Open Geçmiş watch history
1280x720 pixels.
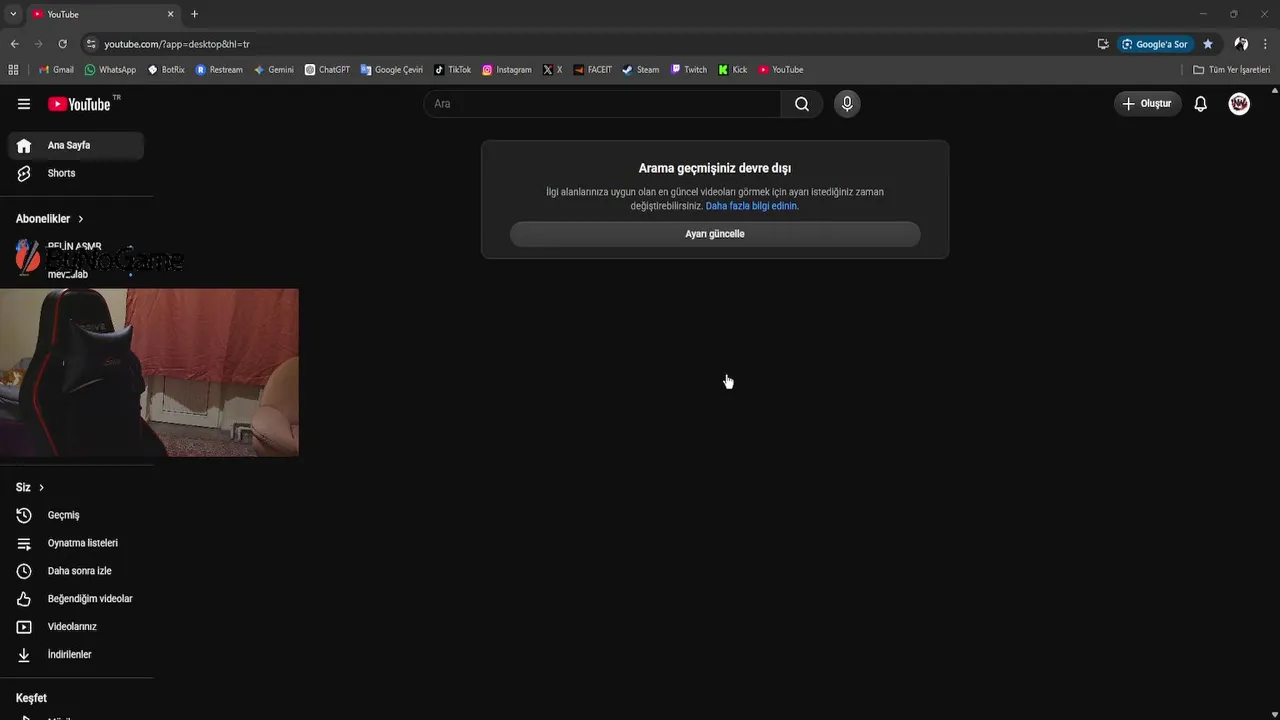76,515
